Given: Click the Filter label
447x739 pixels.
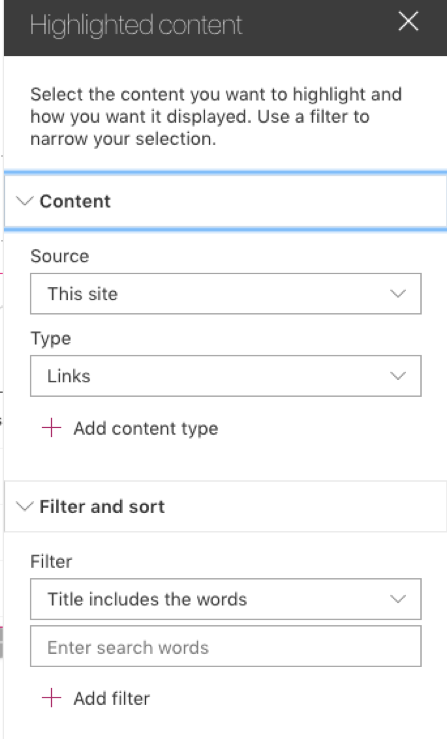Looking at the screenshot, I should coord(51,561).
